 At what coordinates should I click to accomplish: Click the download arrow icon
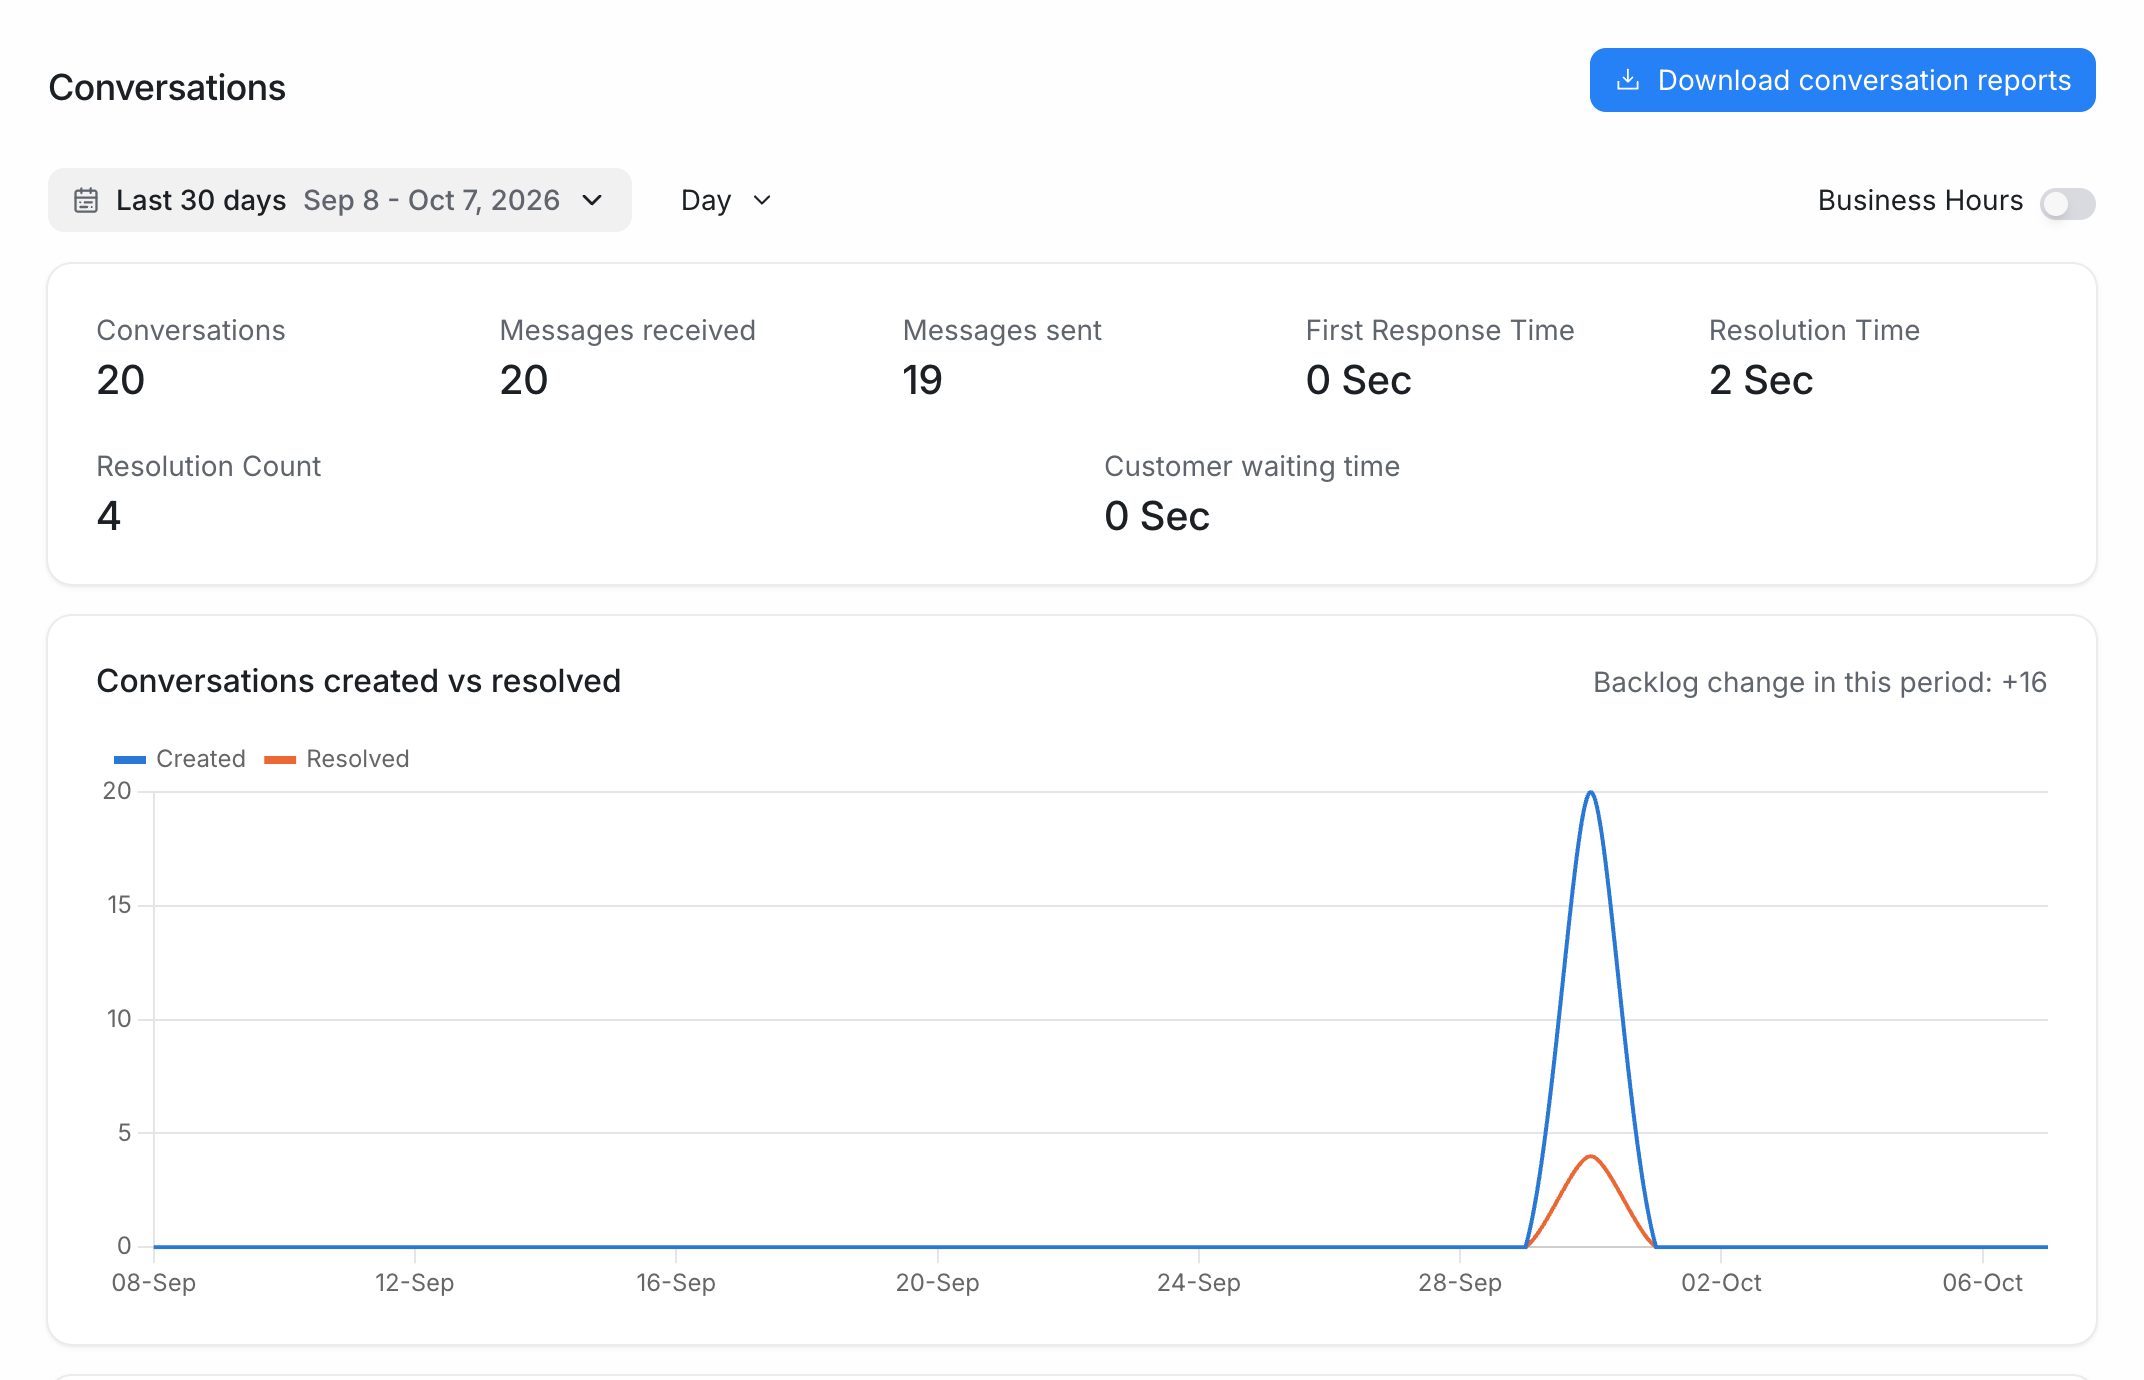[1628, 80]
